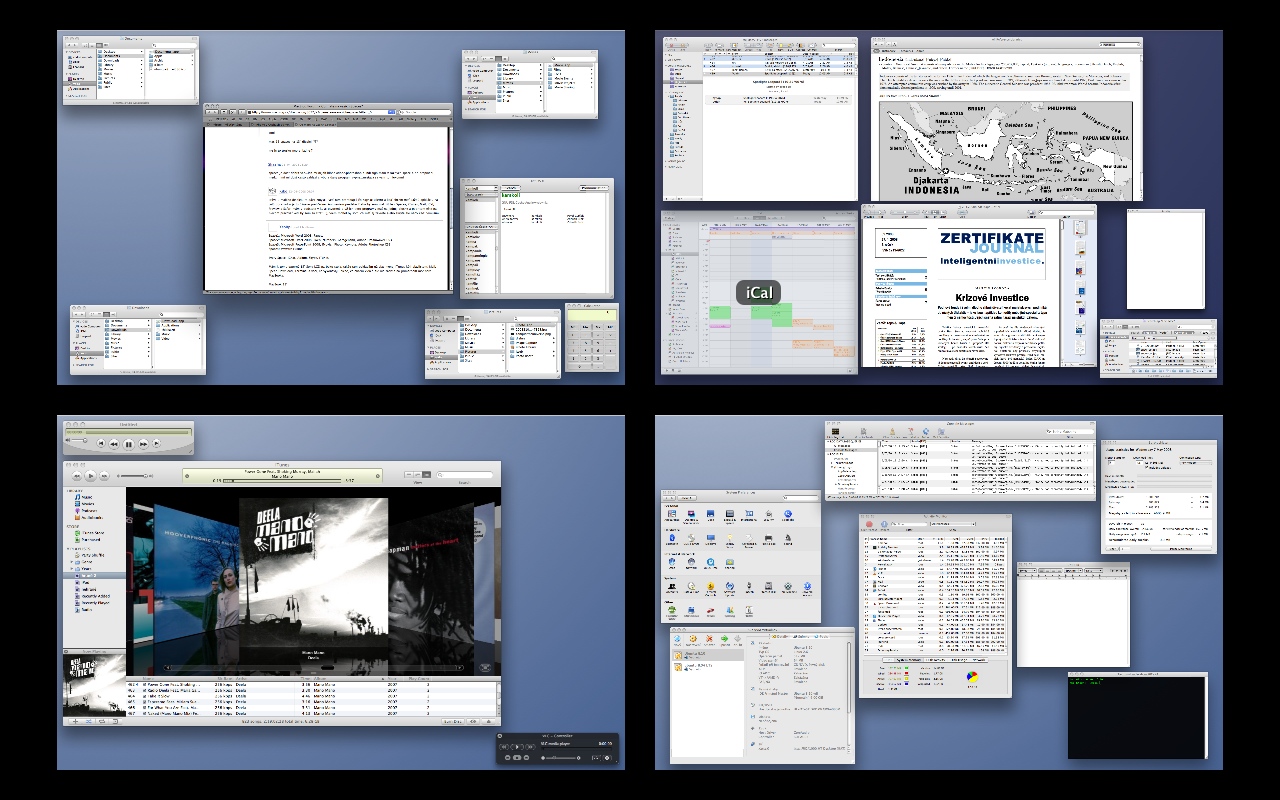Click fast-forward in the QuickTime Player window

tap(143, 444)
